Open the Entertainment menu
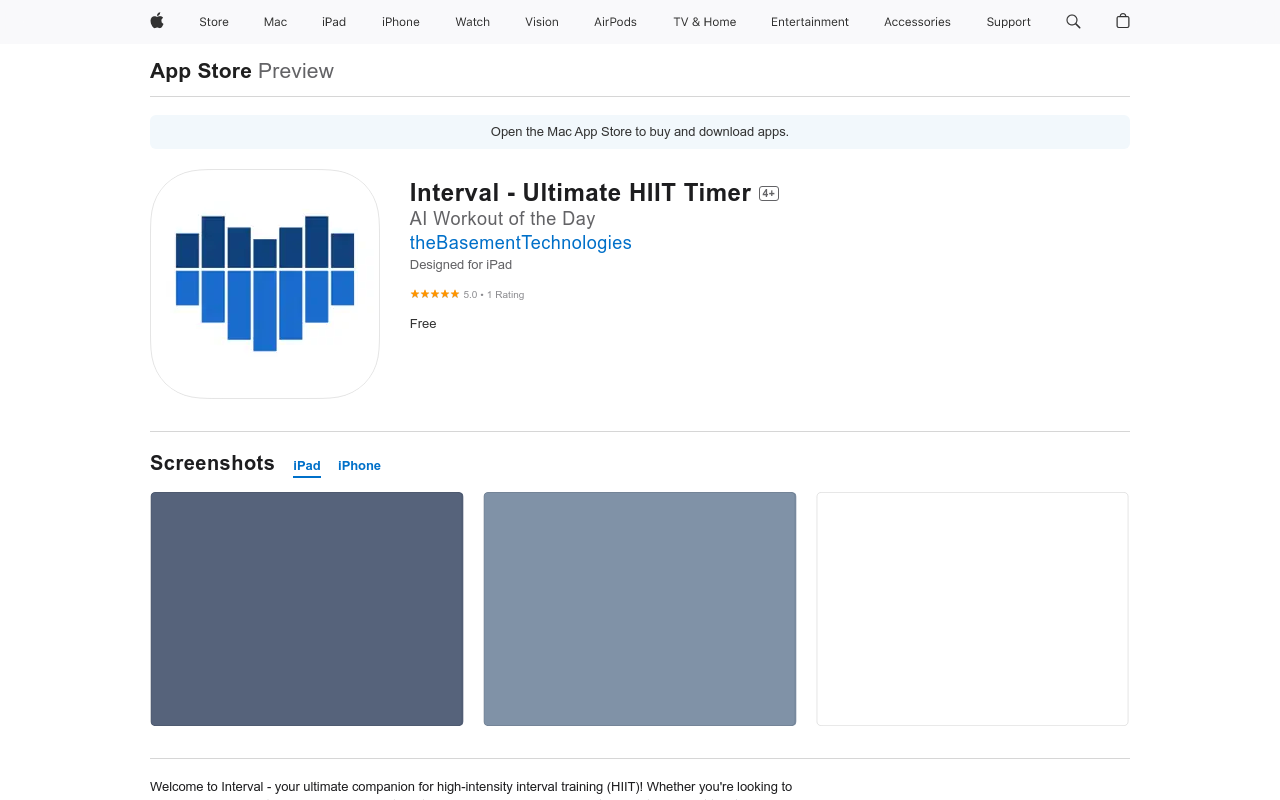1280x800 pixels. (810, 22)
